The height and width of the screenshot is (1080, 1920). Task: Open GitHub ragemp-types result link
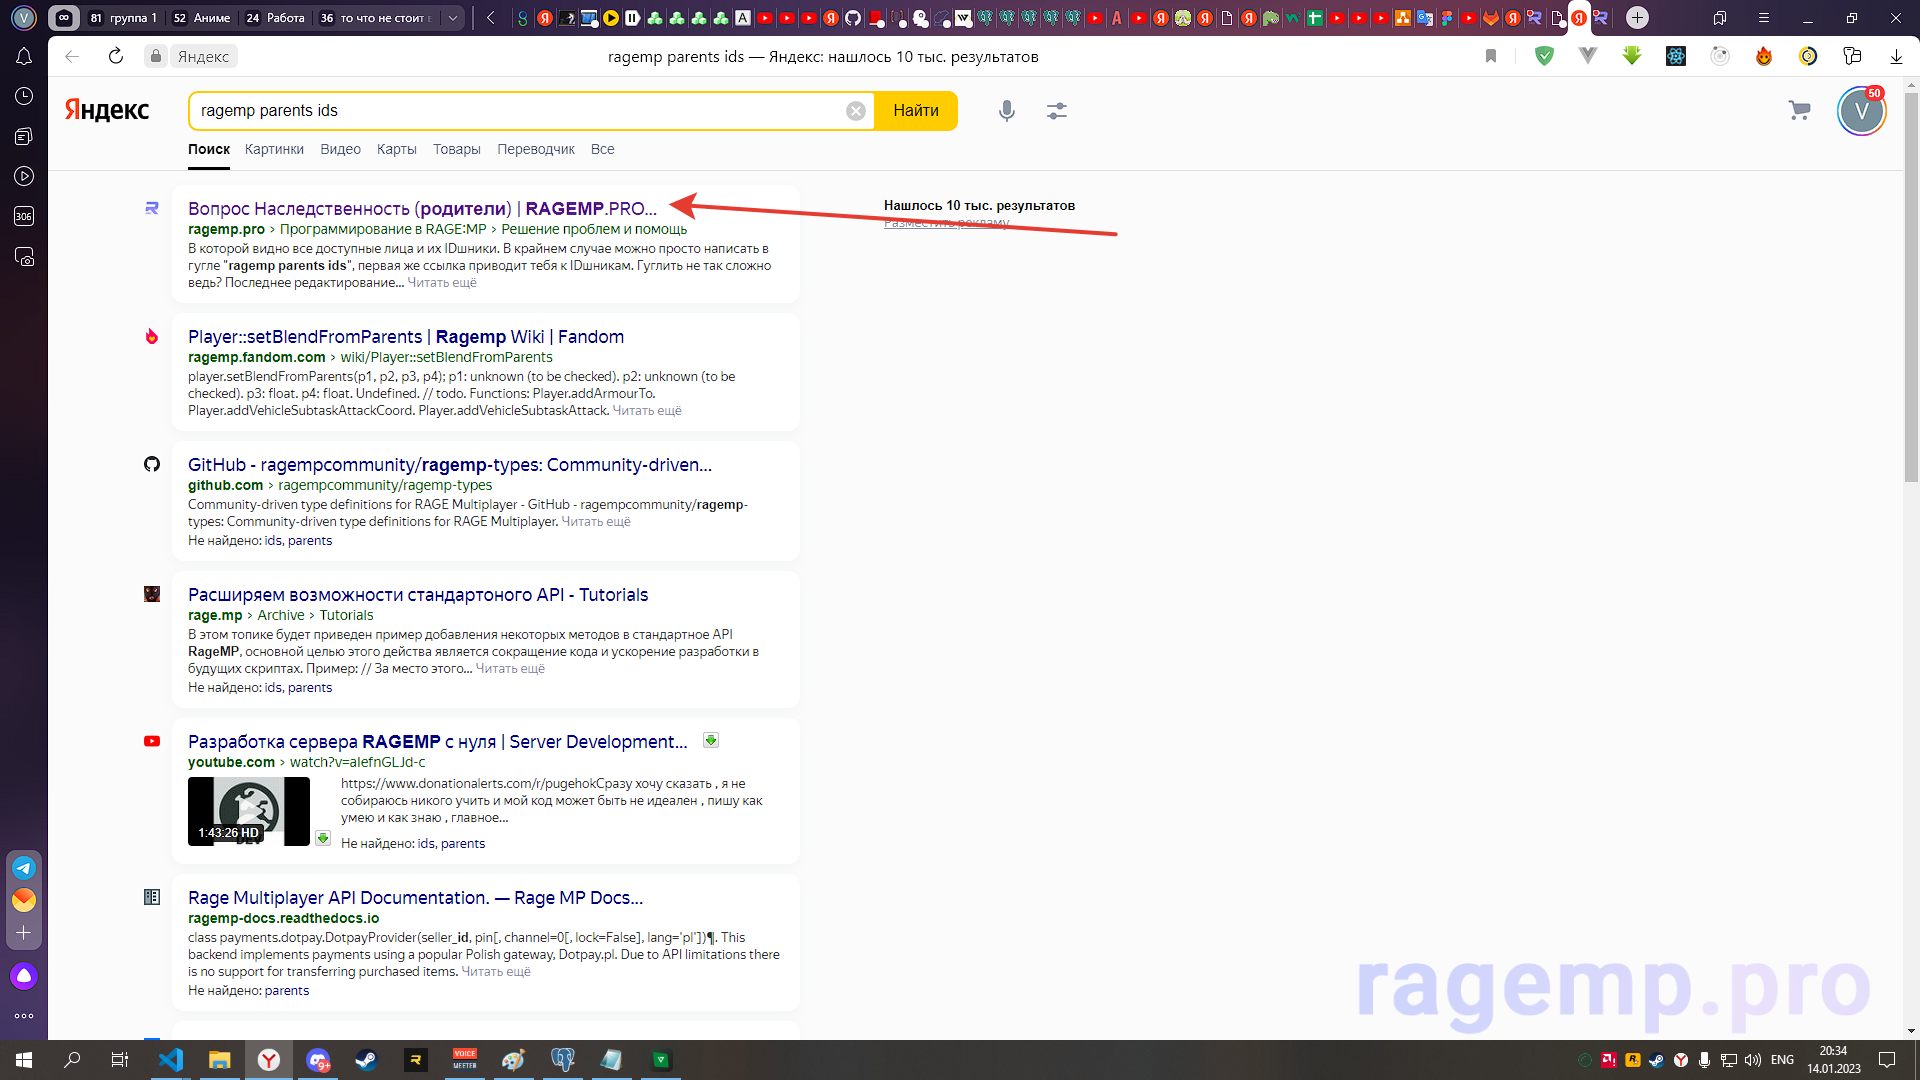pos(449,465)
